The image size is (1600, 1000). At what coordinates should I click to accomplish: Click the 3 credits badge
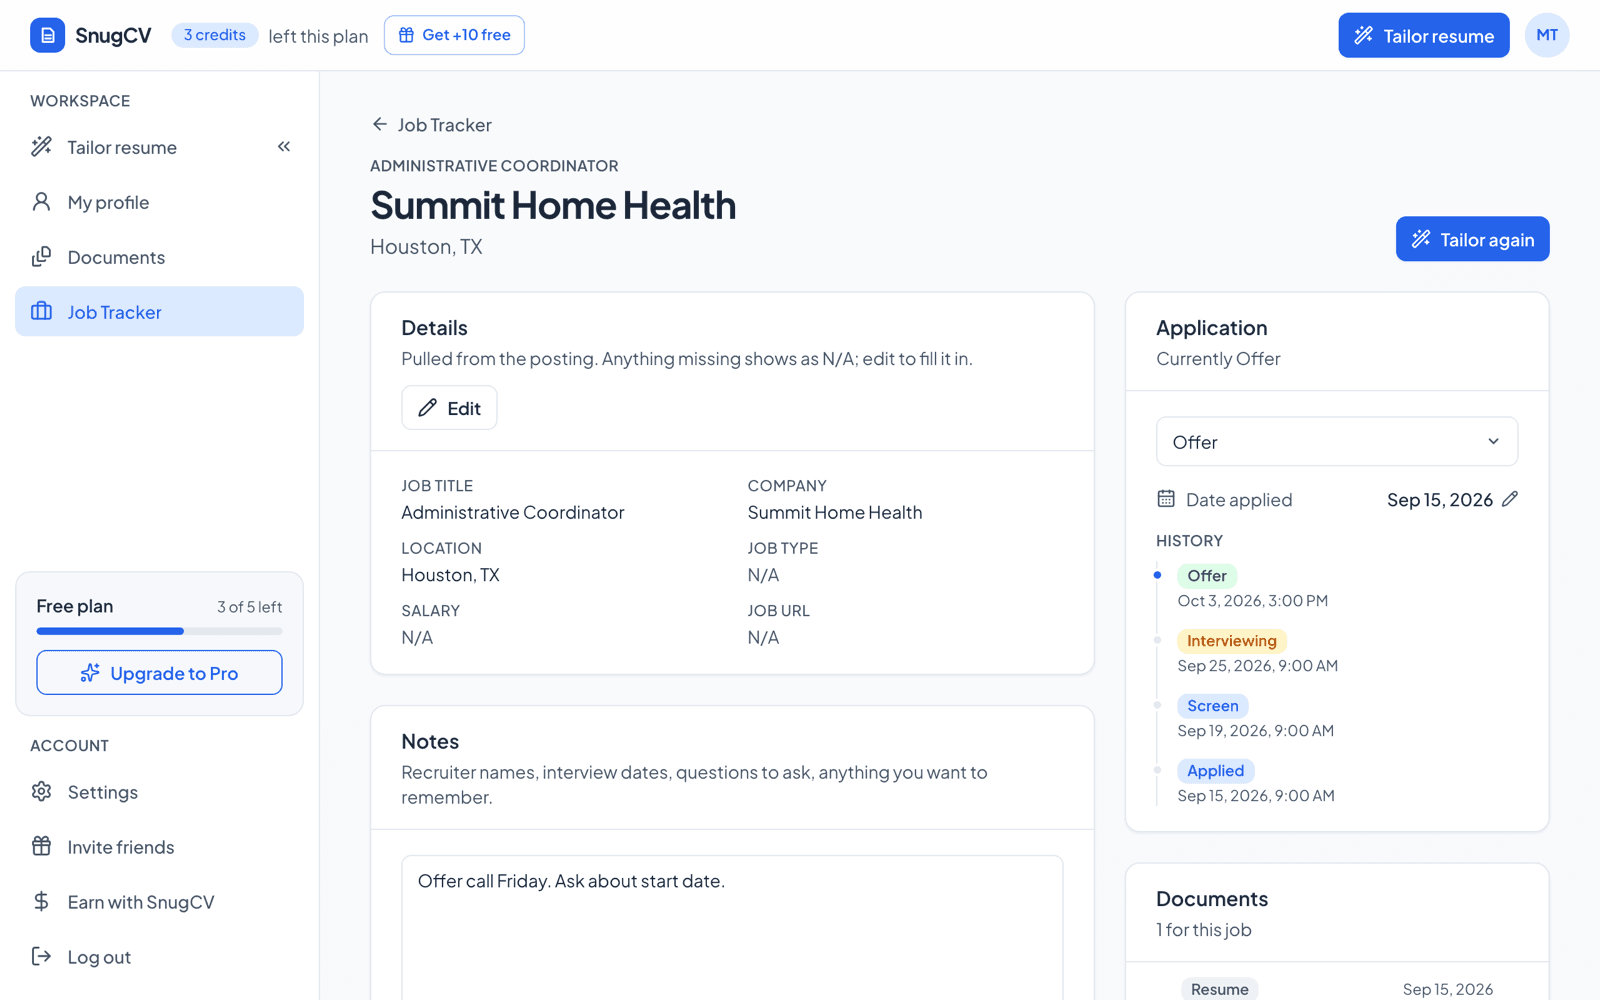click(x=215, y=35)
